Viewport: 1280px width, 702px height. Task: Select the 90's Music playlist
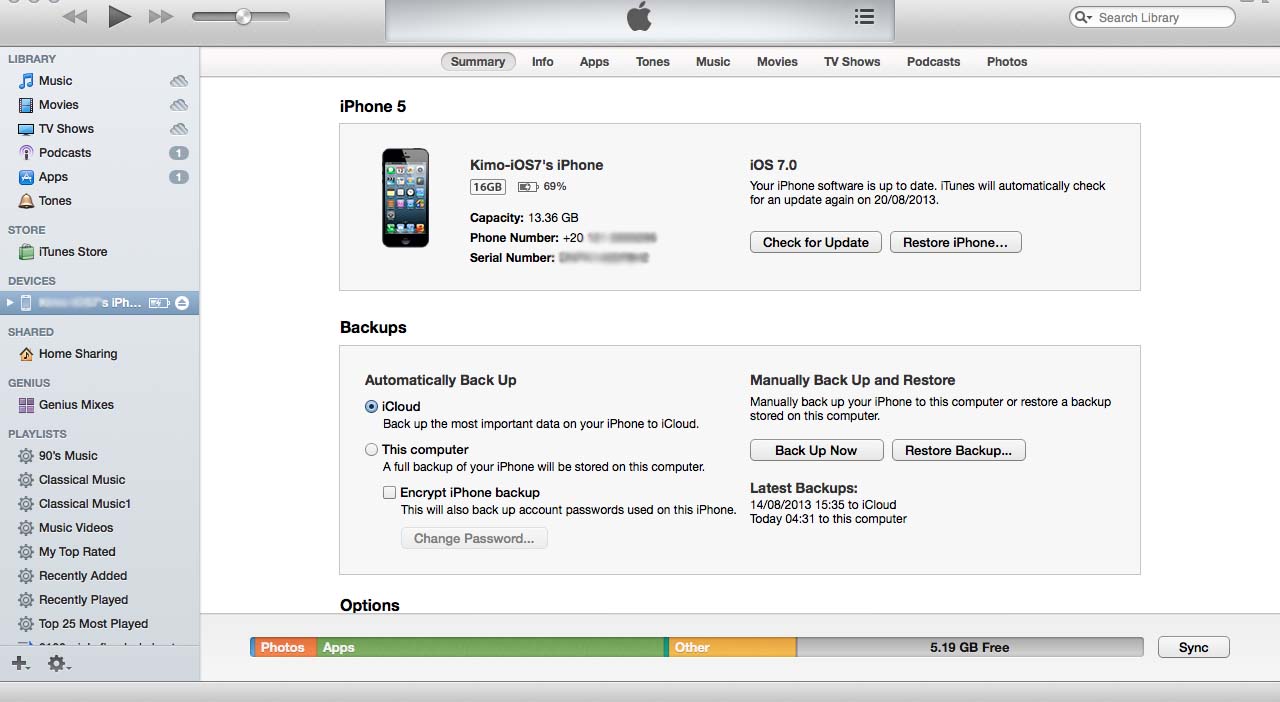pos(68,456)
